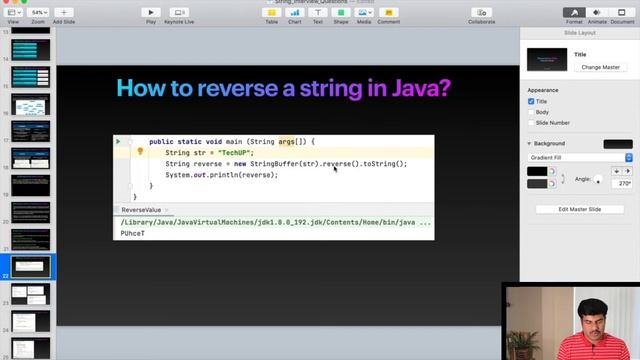Click the first gradient color well
This screenshot has width=640, height=360.
(x=537, y=171)
